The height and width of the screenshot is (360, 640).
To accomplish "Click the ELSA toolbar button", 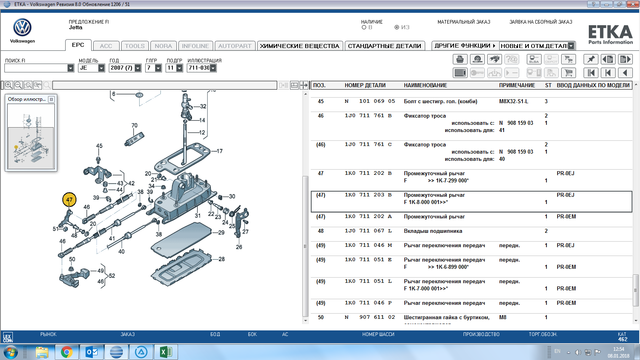I will click(x=534, y=59).
